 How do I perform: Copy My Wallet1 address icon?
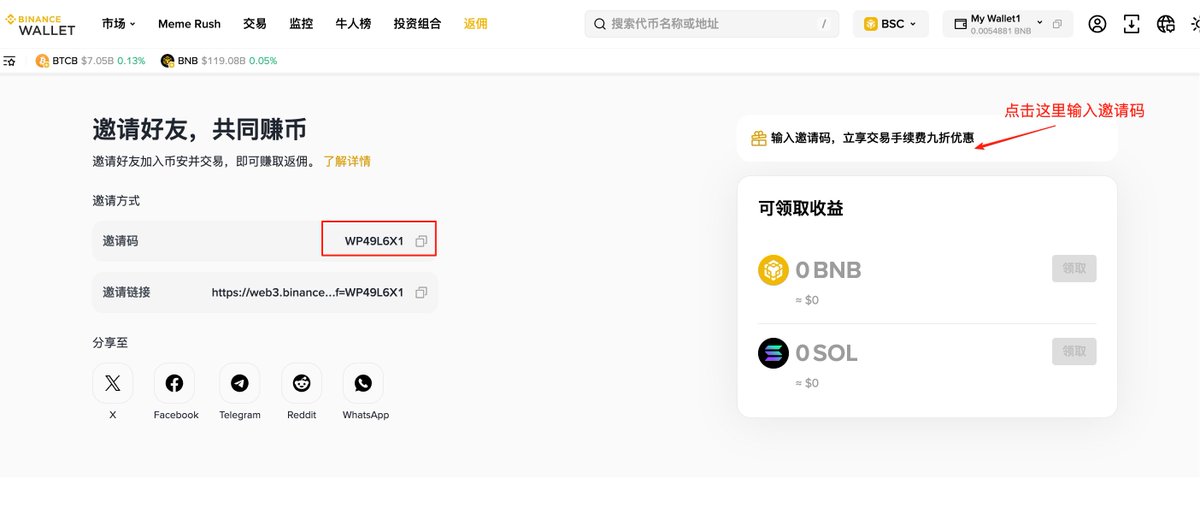1057,23
